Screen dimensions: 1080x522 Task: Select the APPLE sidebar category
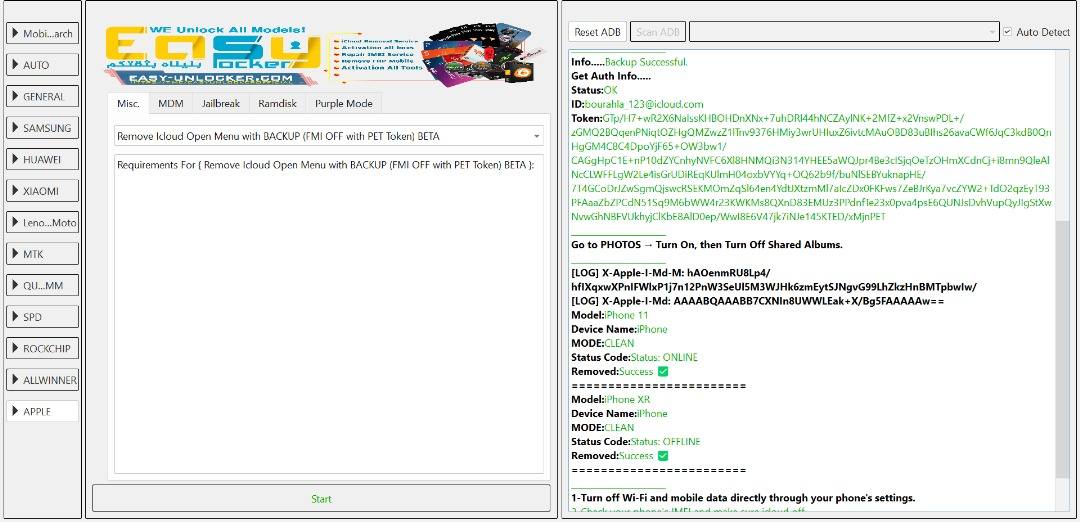pyautogui.click(x=43, y=411)
